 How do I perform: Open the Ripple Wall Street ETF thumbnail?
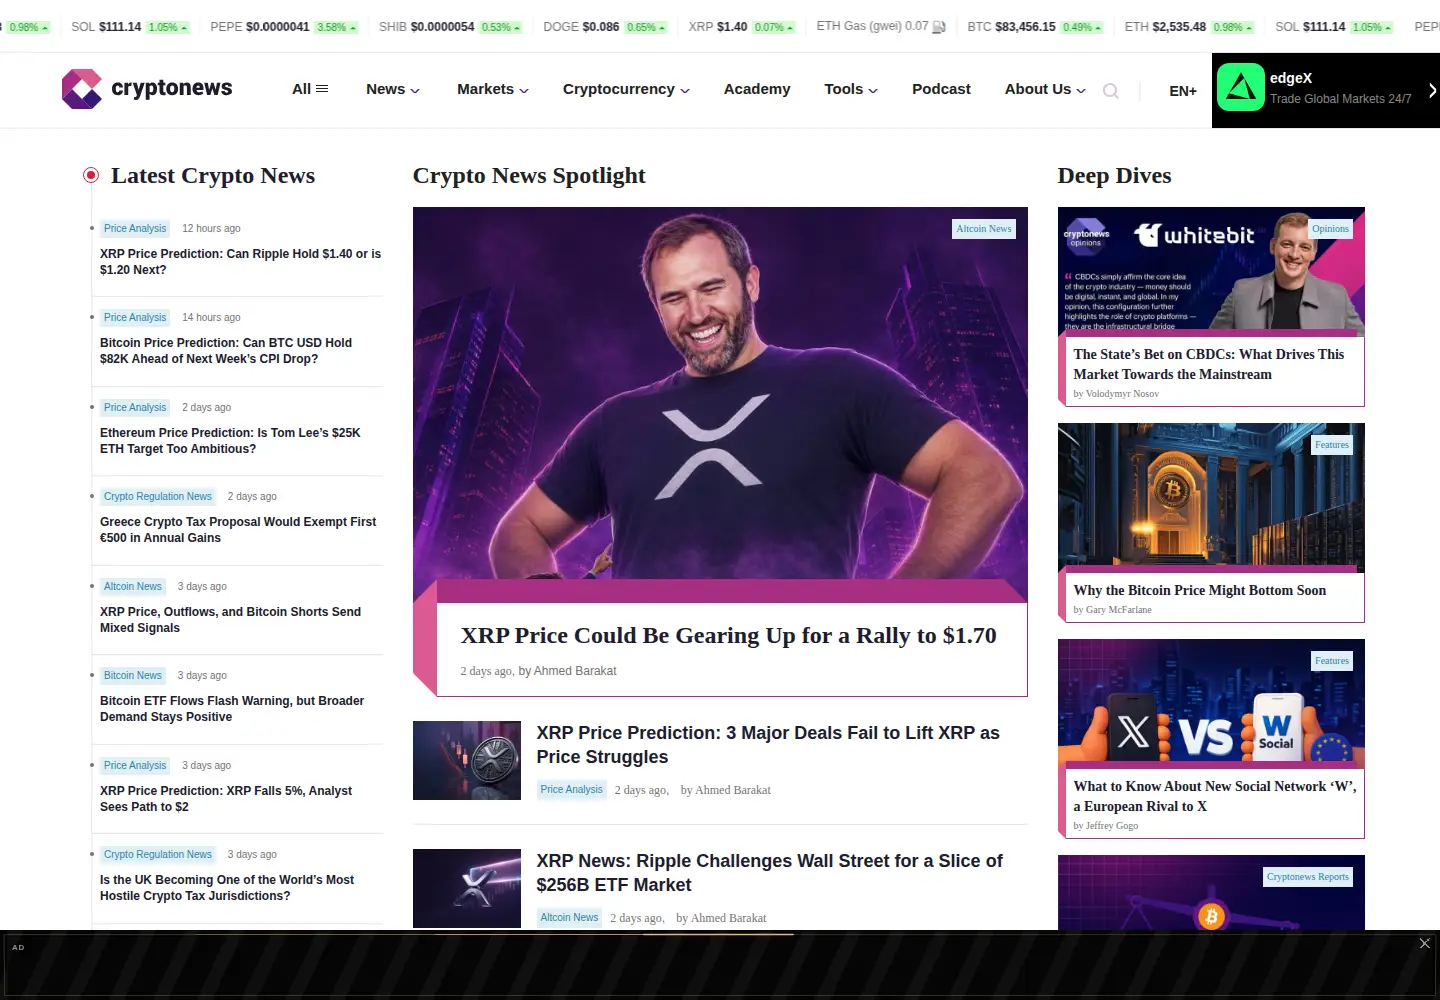pos(467,888)
